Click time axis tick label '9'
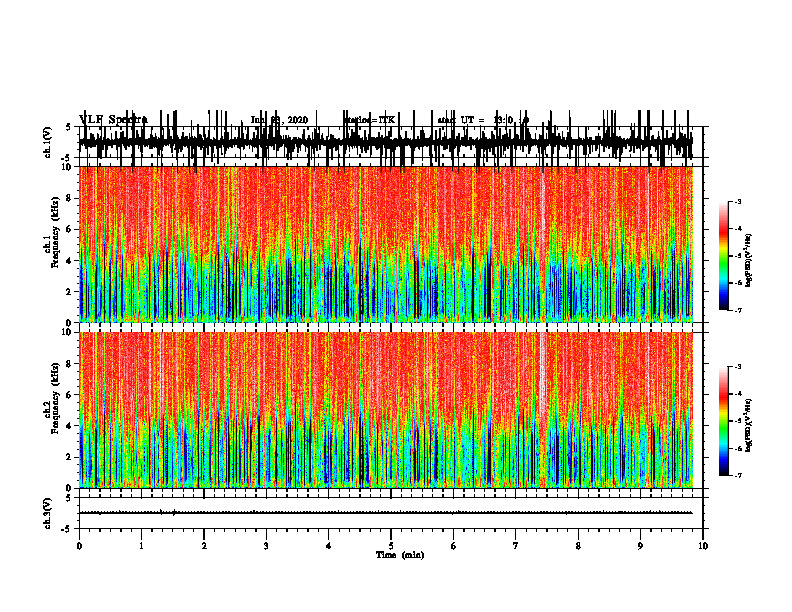 640,546
